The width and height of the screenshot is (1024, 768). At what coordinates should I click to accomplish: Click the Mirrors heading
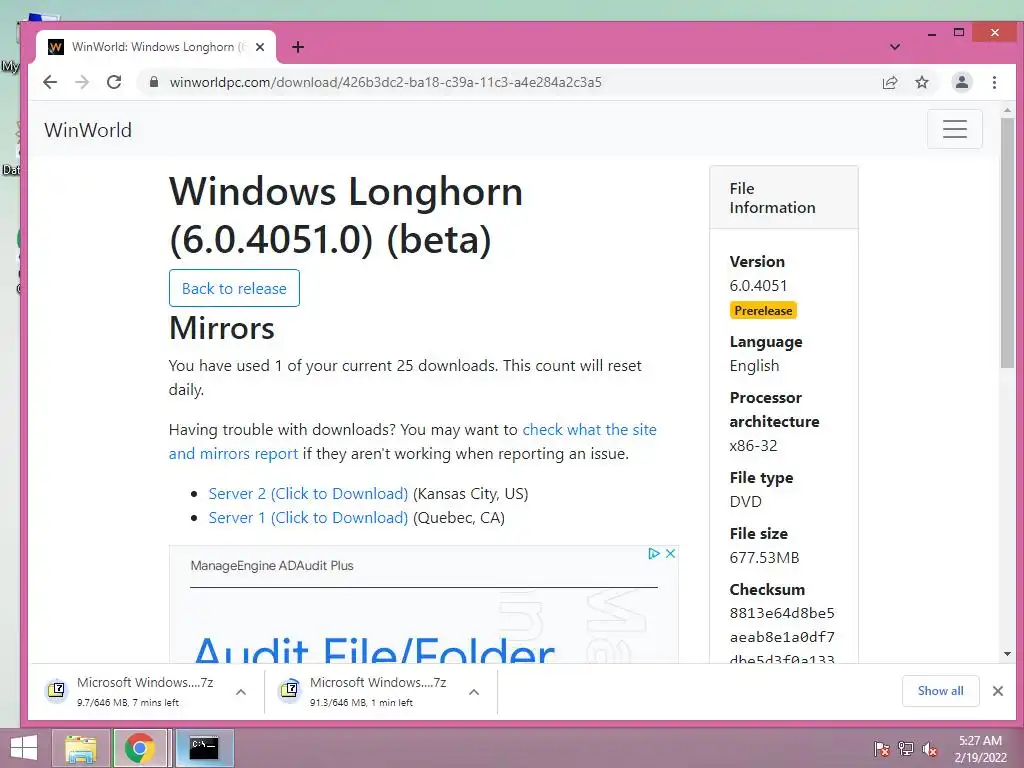point(221,328)
